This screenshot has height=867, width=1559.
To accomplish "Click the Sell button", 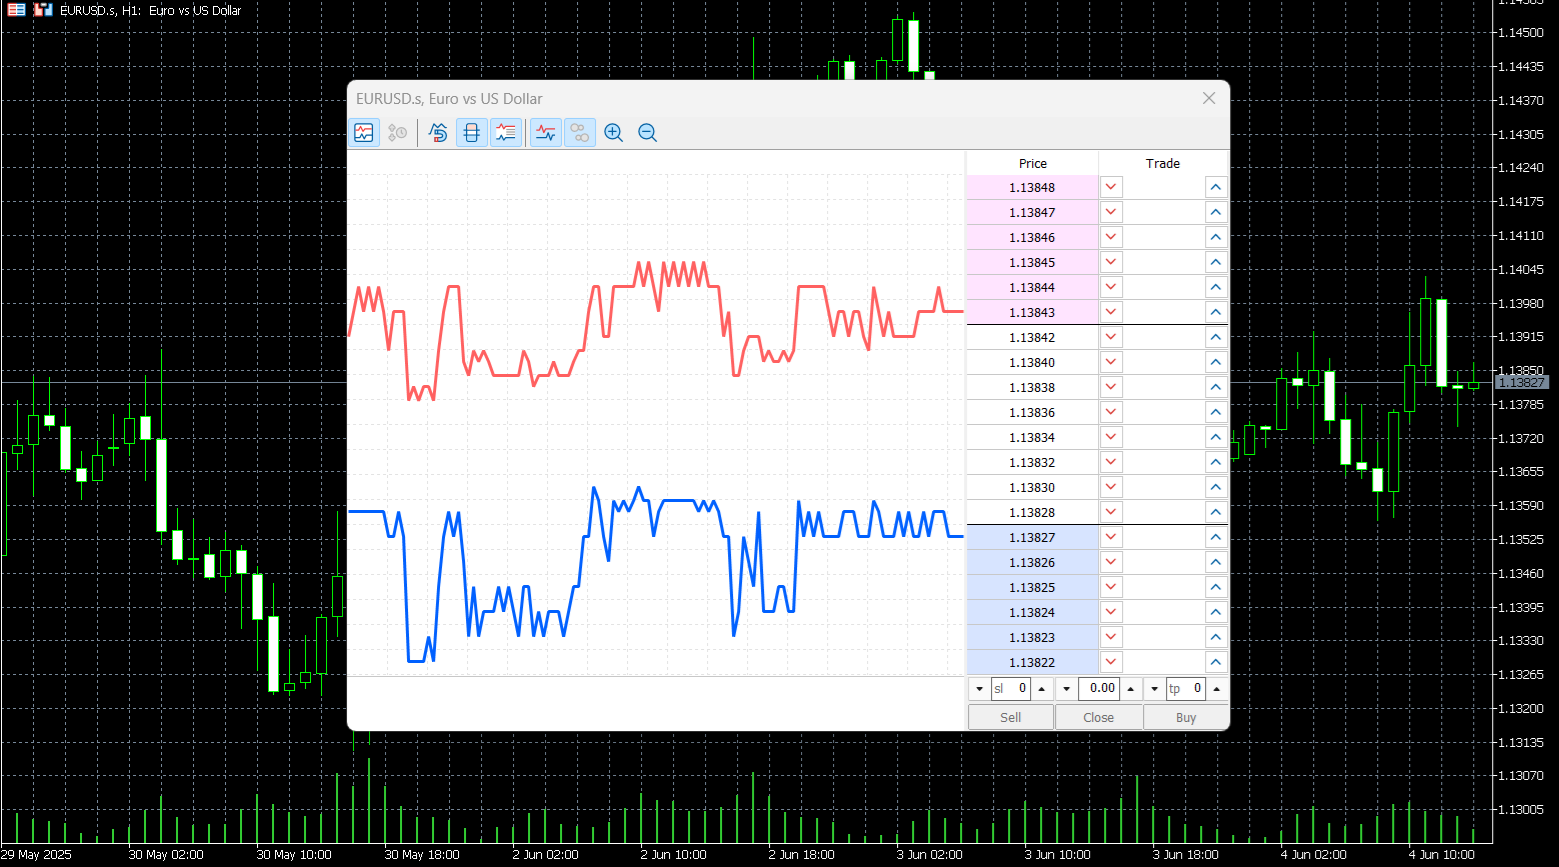I will tap(1011, 717).
